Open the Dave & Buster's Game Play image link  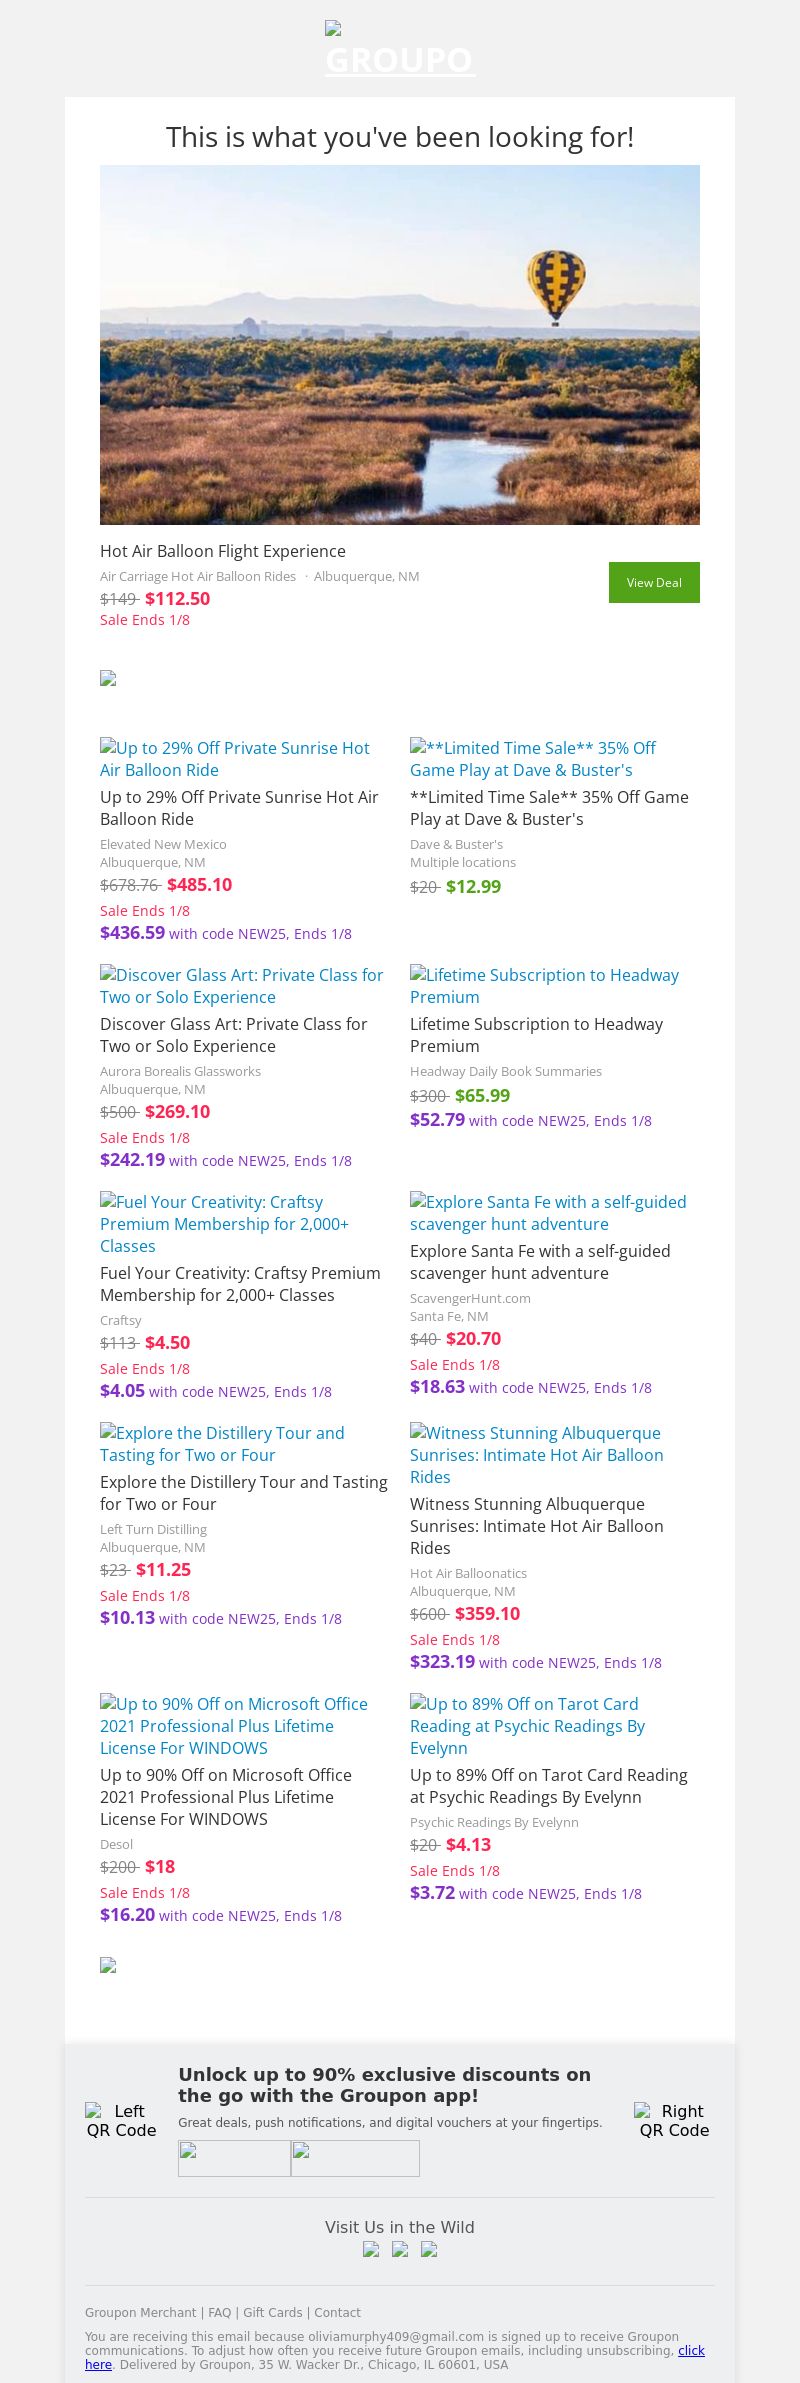[x=533, y=759]
